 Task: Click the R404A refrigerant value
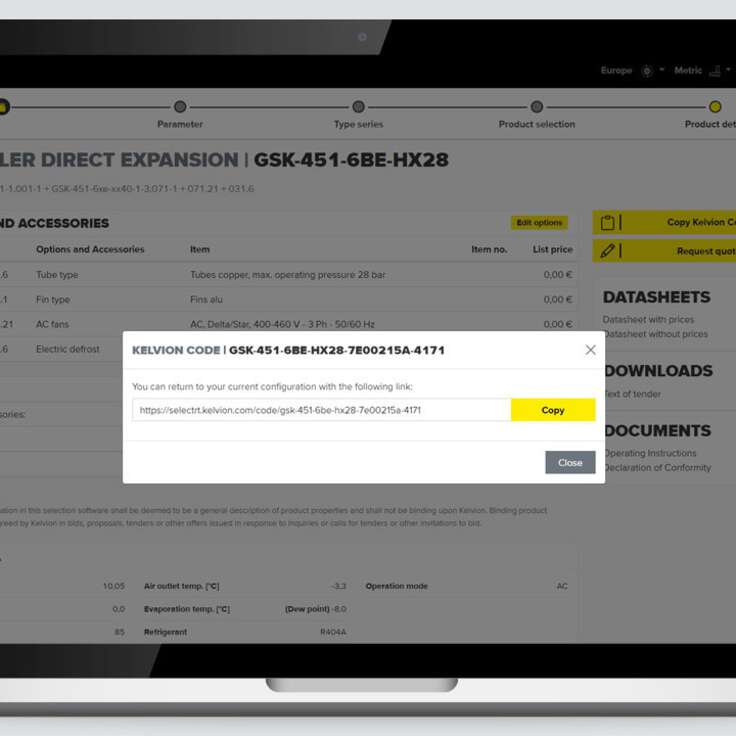click(333, 632)
